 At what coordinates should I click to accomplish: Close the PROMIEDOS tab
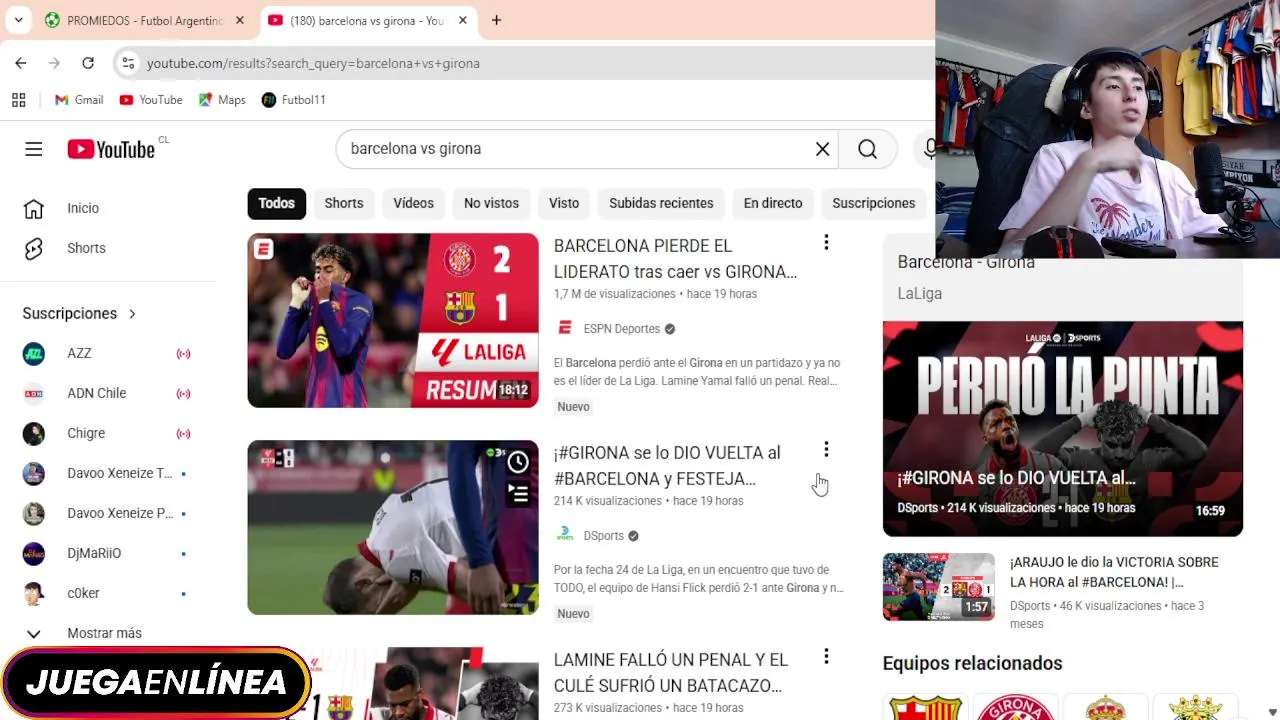[239, 20]
